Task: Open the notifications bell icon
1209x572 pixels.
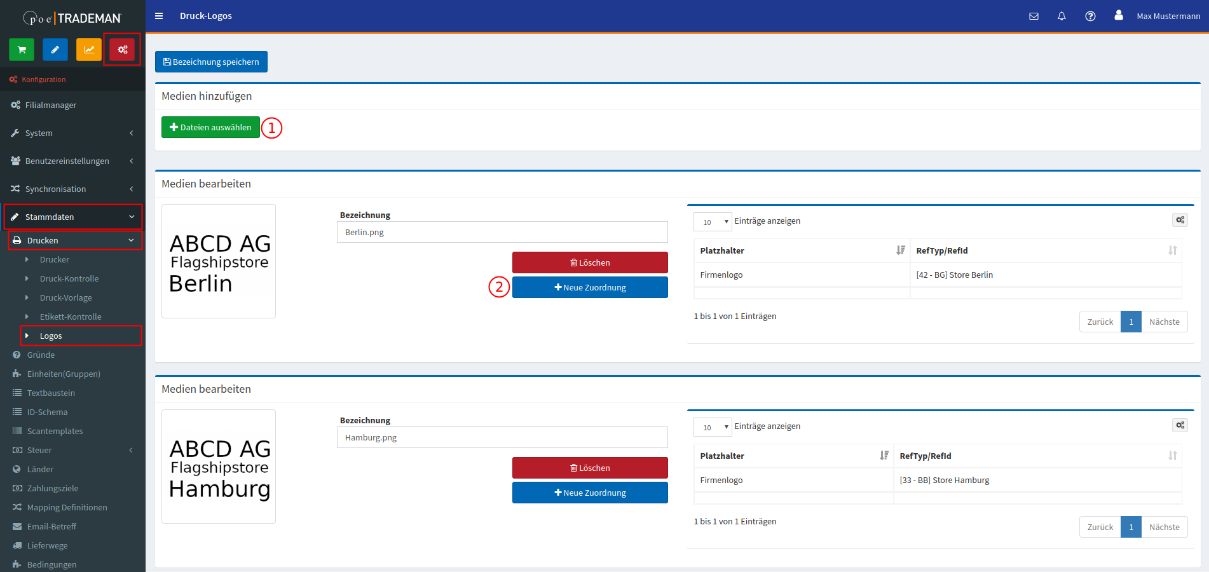Action: [1062, 17]
